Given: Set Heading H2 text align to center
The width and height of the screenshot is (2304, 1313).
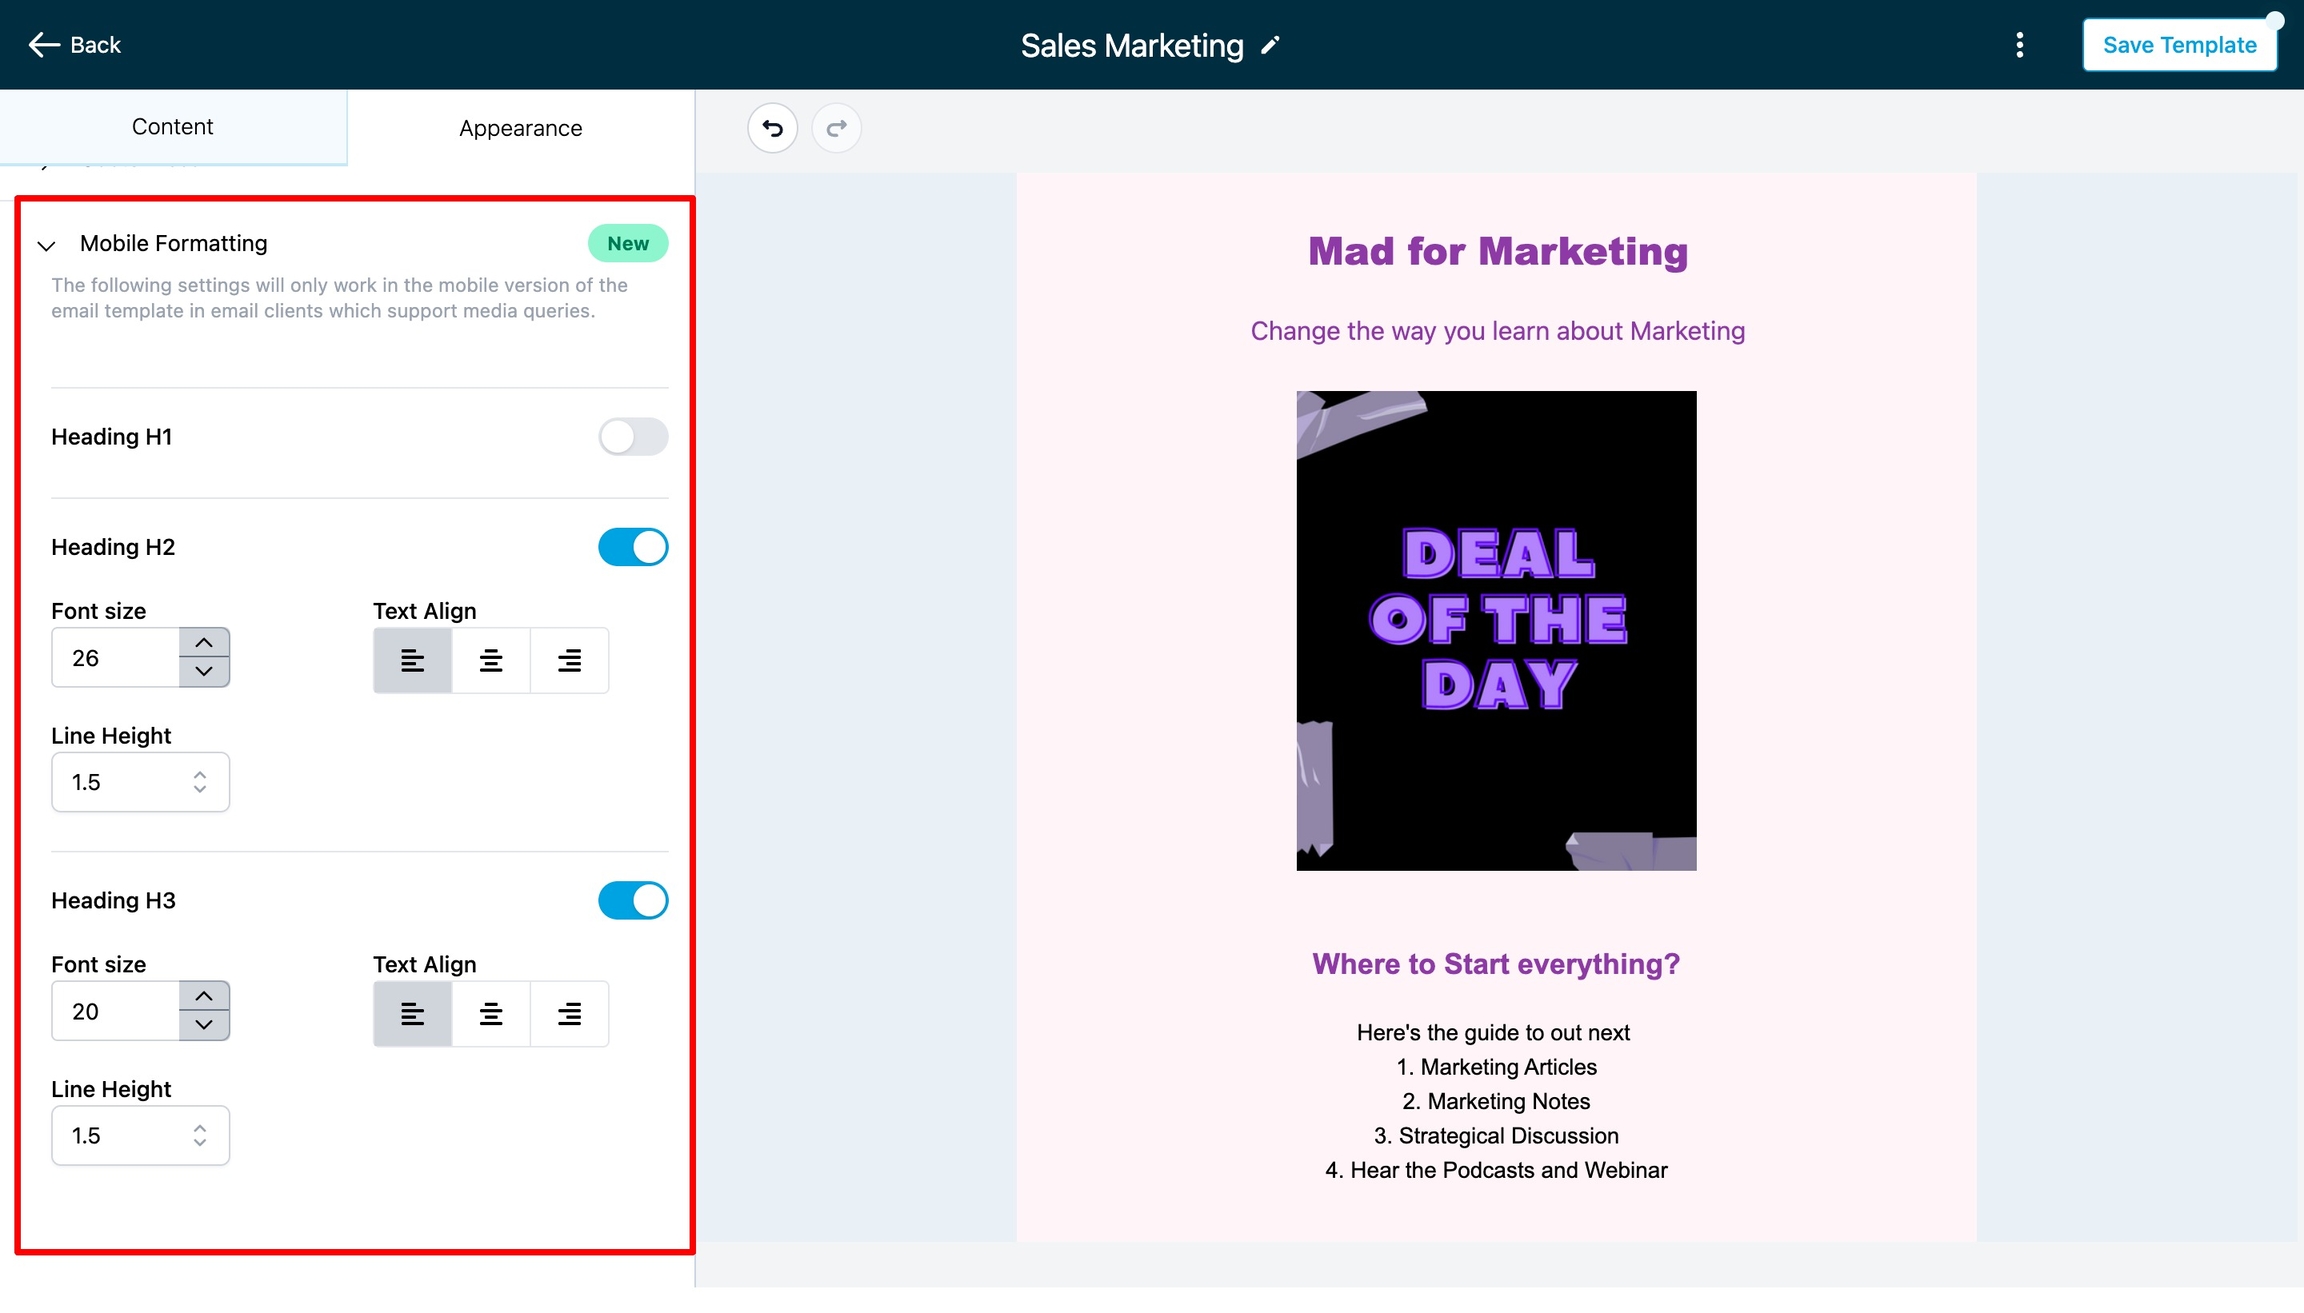Looking at the screenshot, I should coord(491,660).
